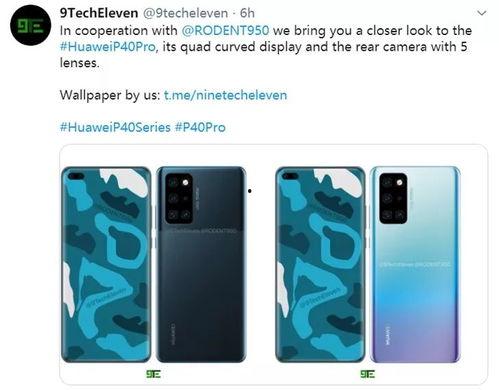Open the 9TechEleven profile avatar

(30, 25)
